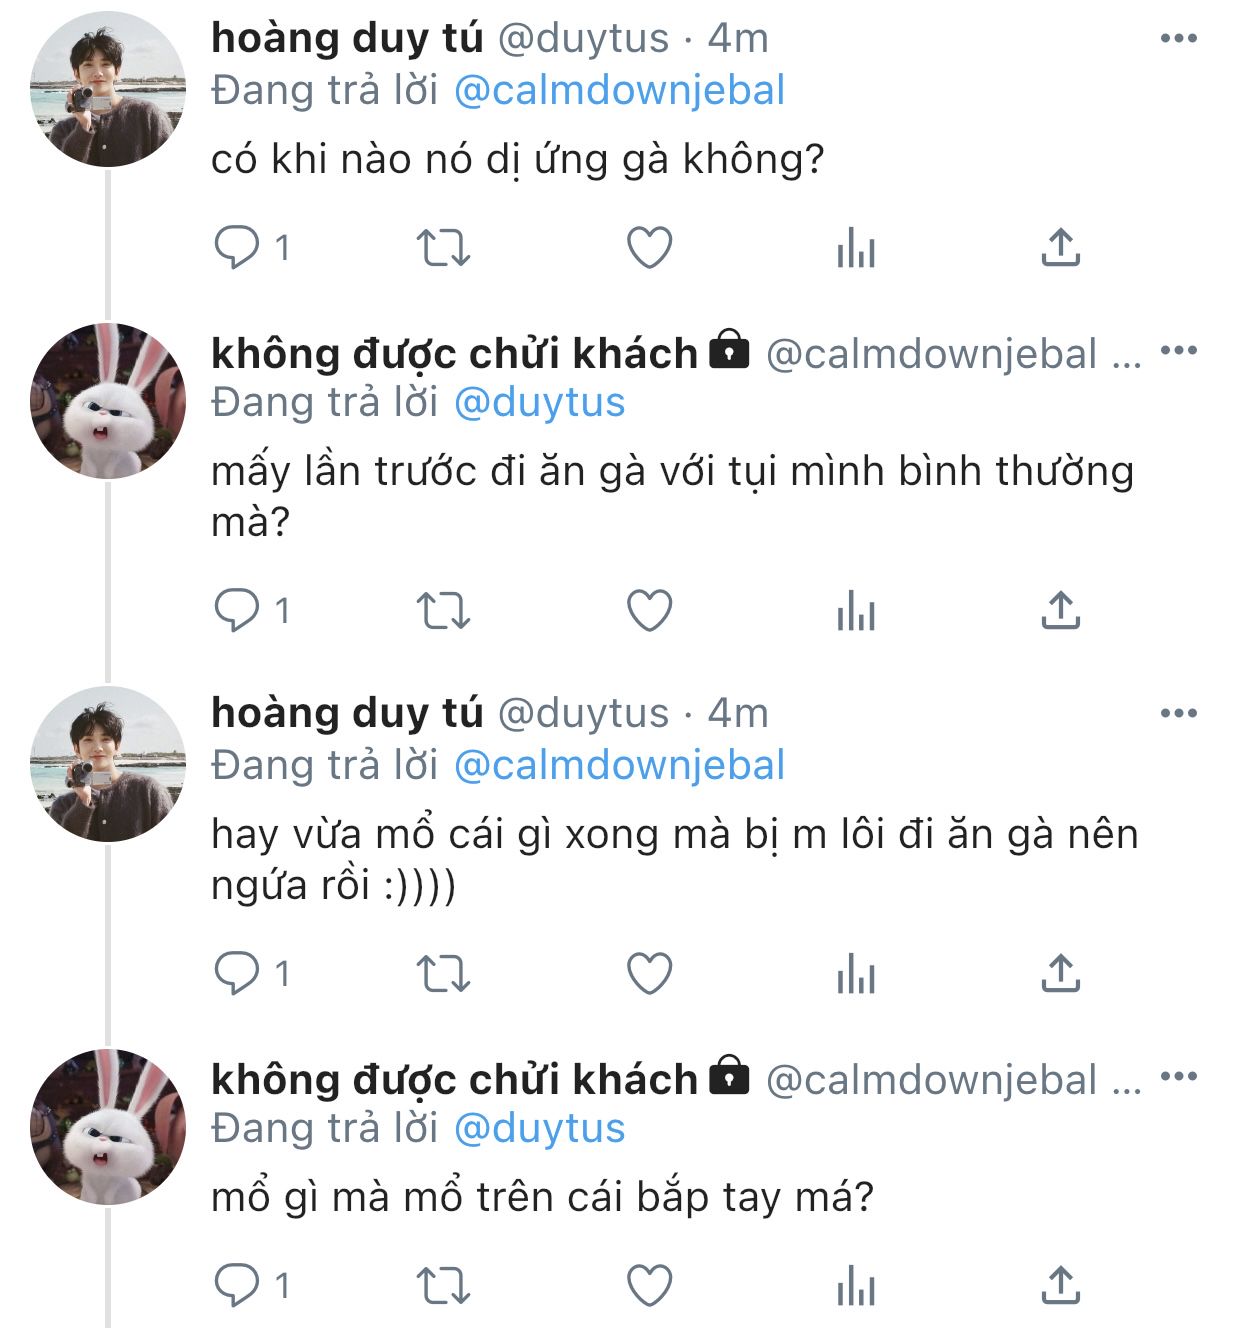Like the "mấy lần trước đi ăn gà" tweet
Image resolution: width=1242 pixels, height=1328 pixels.
tap(649, 610)
